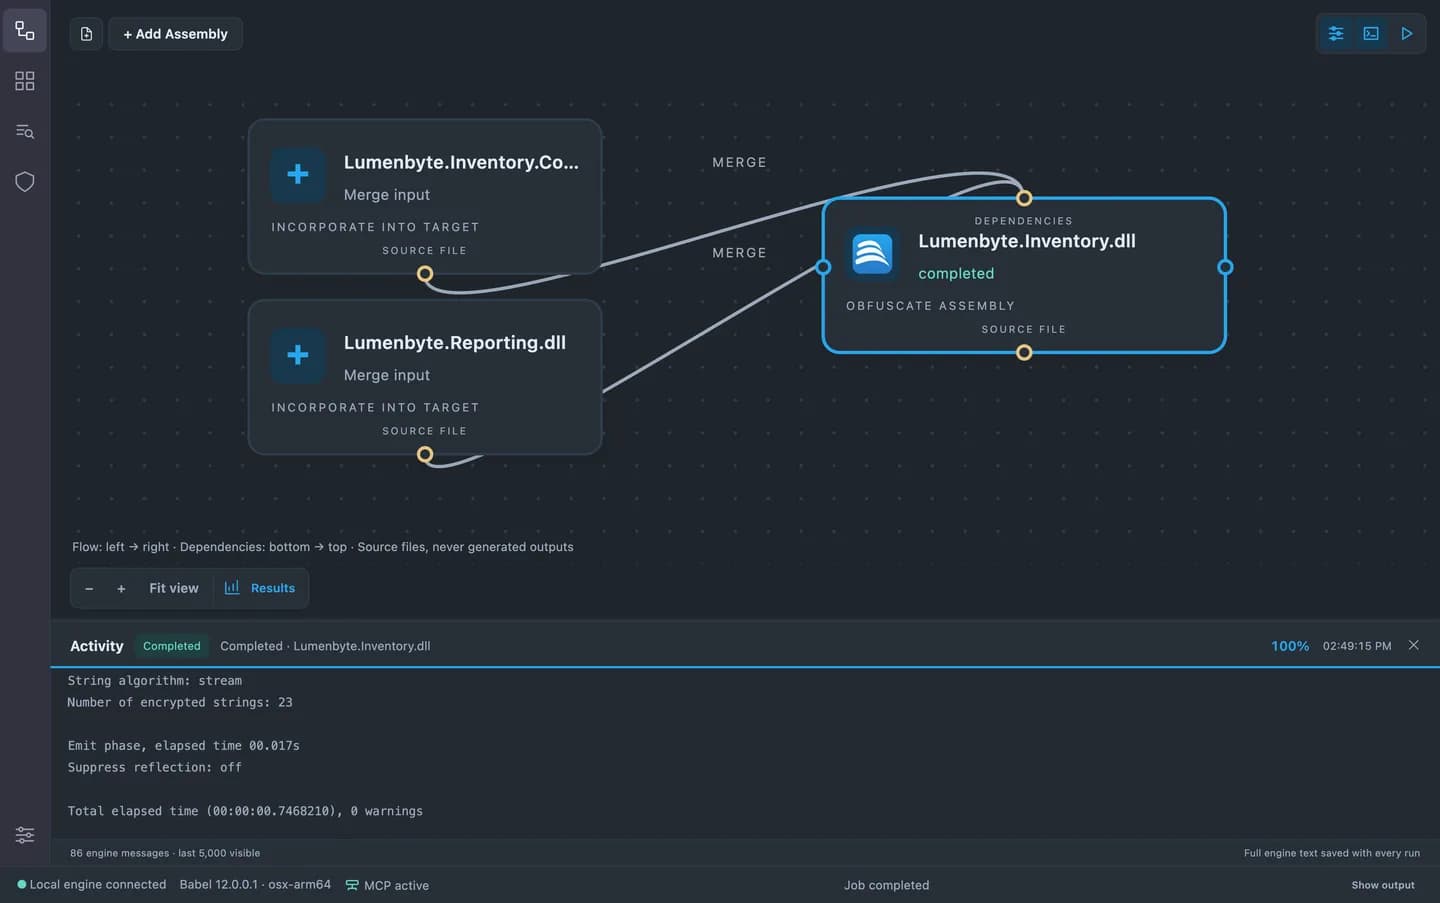Click the Fit view button
The height and width of the screenshot is (903, 1440).
coord(174,588)
